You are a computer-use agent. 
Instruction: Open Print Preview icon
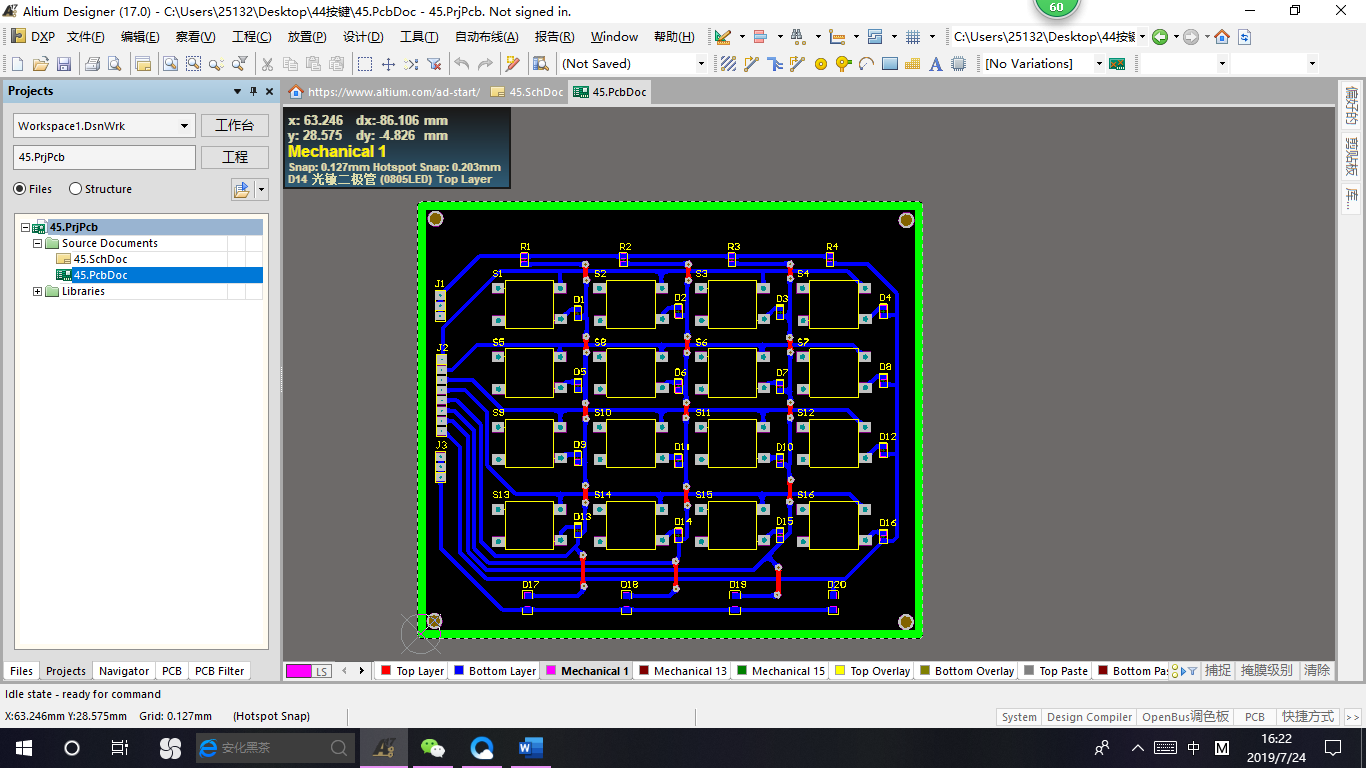click(x=114, y=64)
